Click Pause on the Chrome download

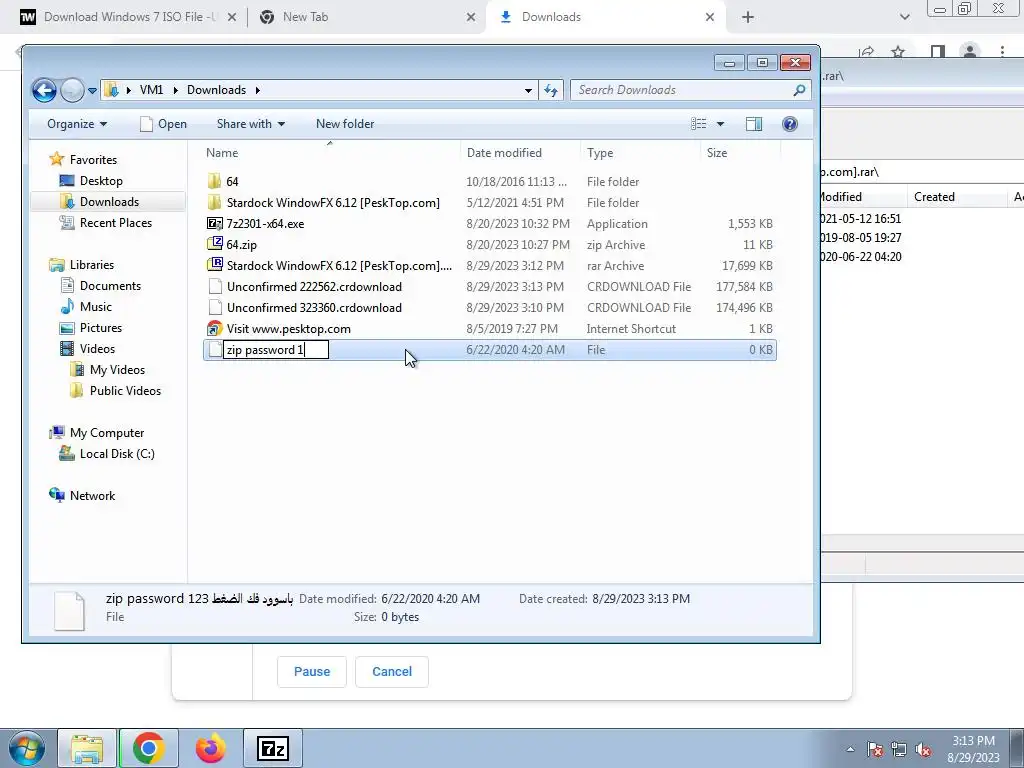[x=312, y=671]
